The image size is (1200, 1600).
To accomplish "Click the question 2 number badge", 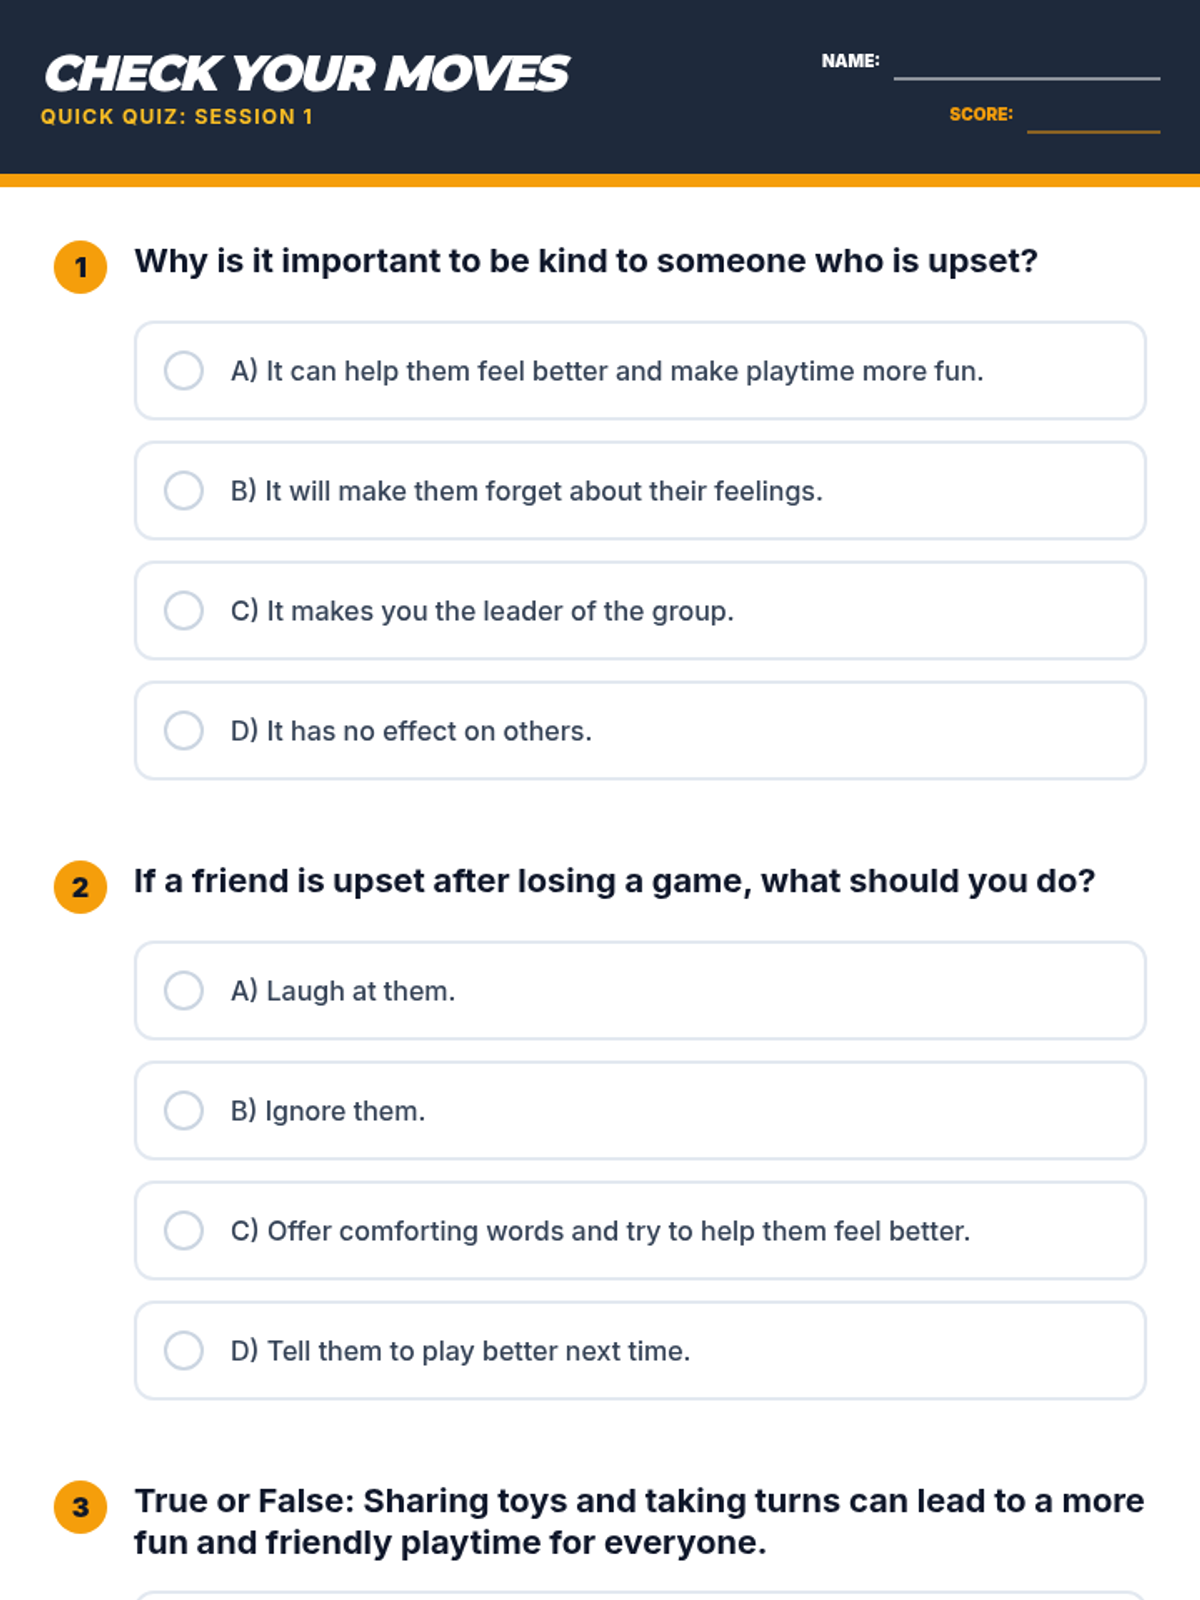I will pos(81,887).
